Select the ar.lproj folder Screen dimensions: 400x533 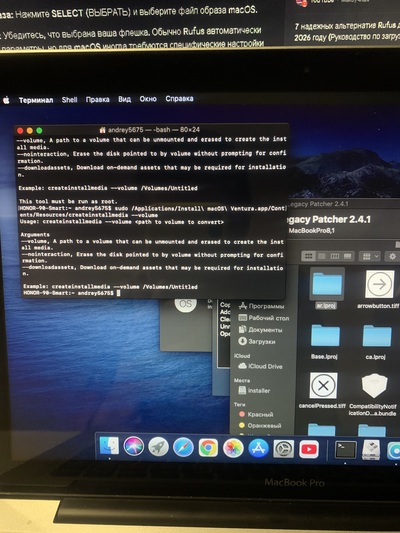[x=327, y=288]
